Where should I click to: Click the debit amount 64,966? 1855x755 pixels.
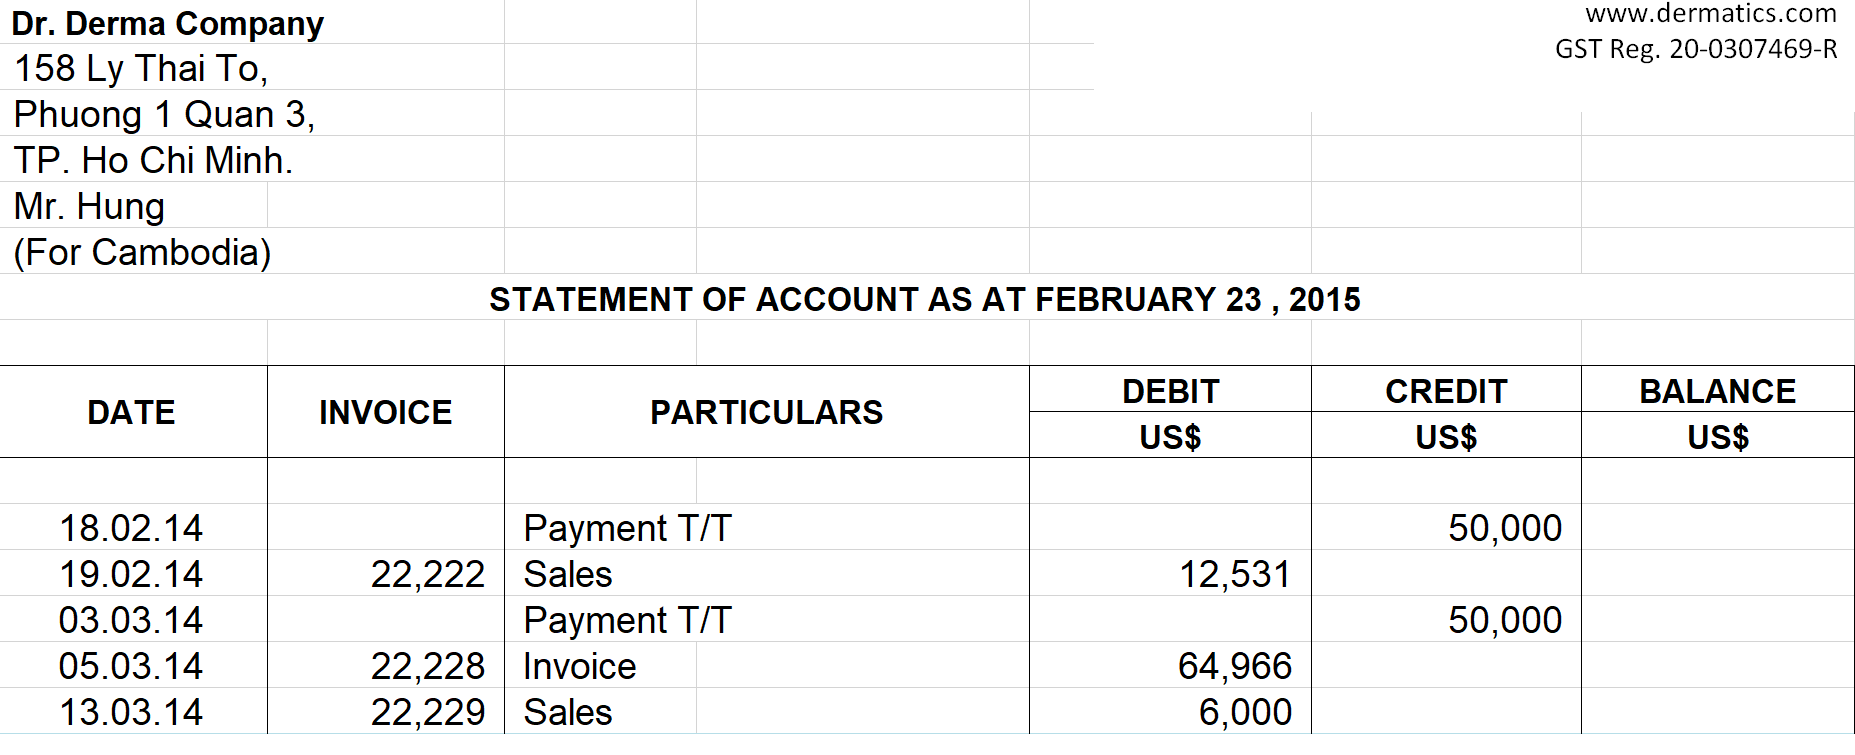tap(1235, 666)
